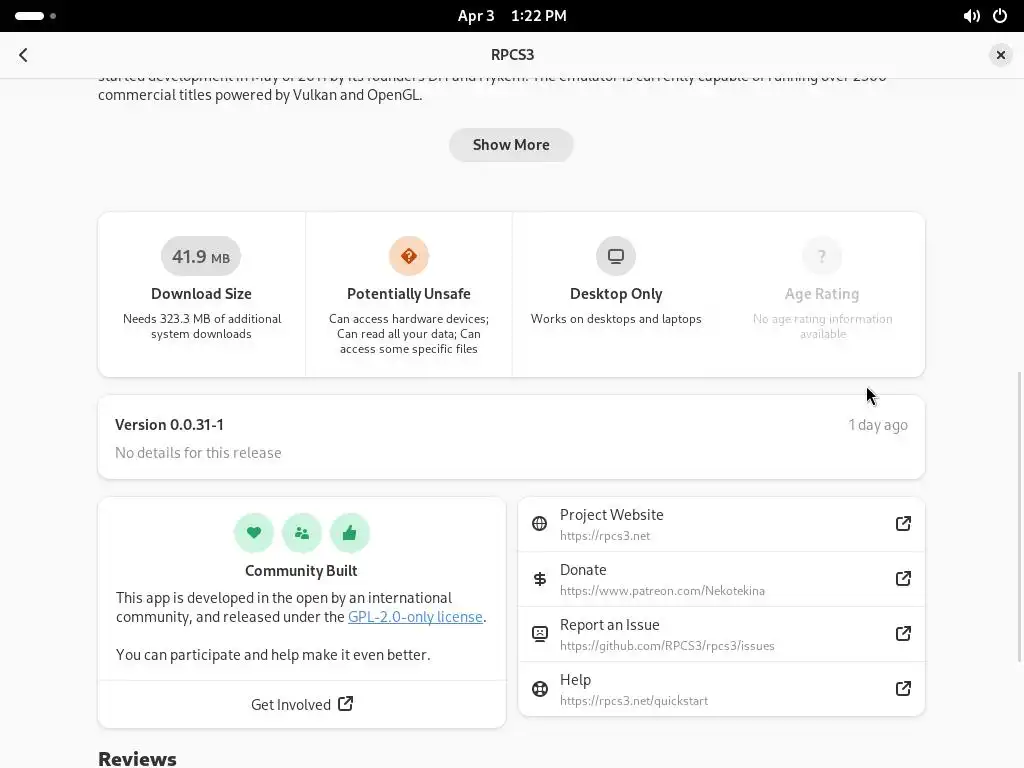
Task: Click the '1 day ago' release date
Action: coord(878,425)
